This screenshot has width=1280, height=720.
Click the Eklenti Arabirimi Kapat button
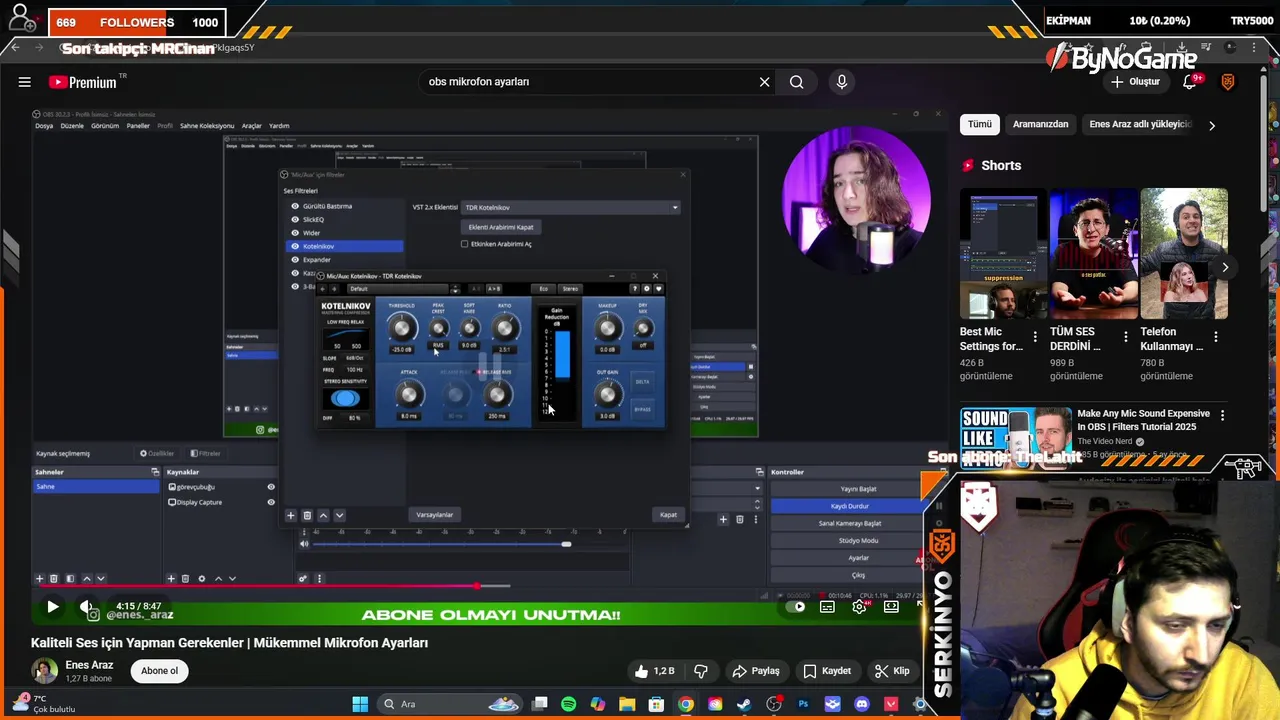[501, 227]
